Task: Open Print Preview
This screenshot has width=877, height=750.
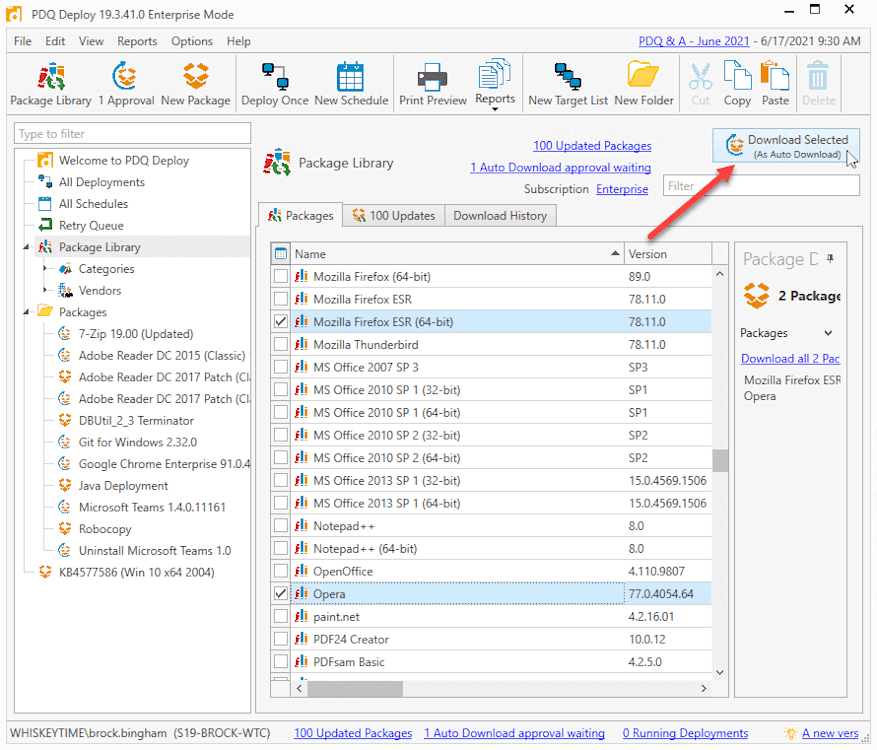Action: [433, 84]
